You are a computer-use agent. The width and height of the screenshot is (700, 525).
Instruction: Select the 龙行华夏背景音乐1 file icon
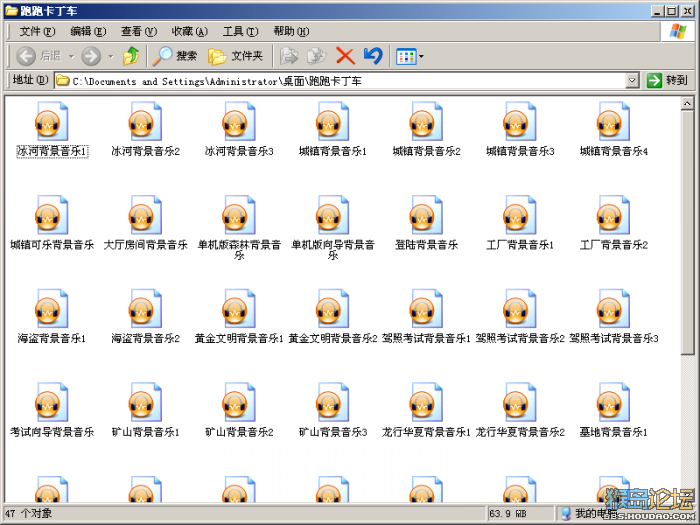[x=426, y=402]
